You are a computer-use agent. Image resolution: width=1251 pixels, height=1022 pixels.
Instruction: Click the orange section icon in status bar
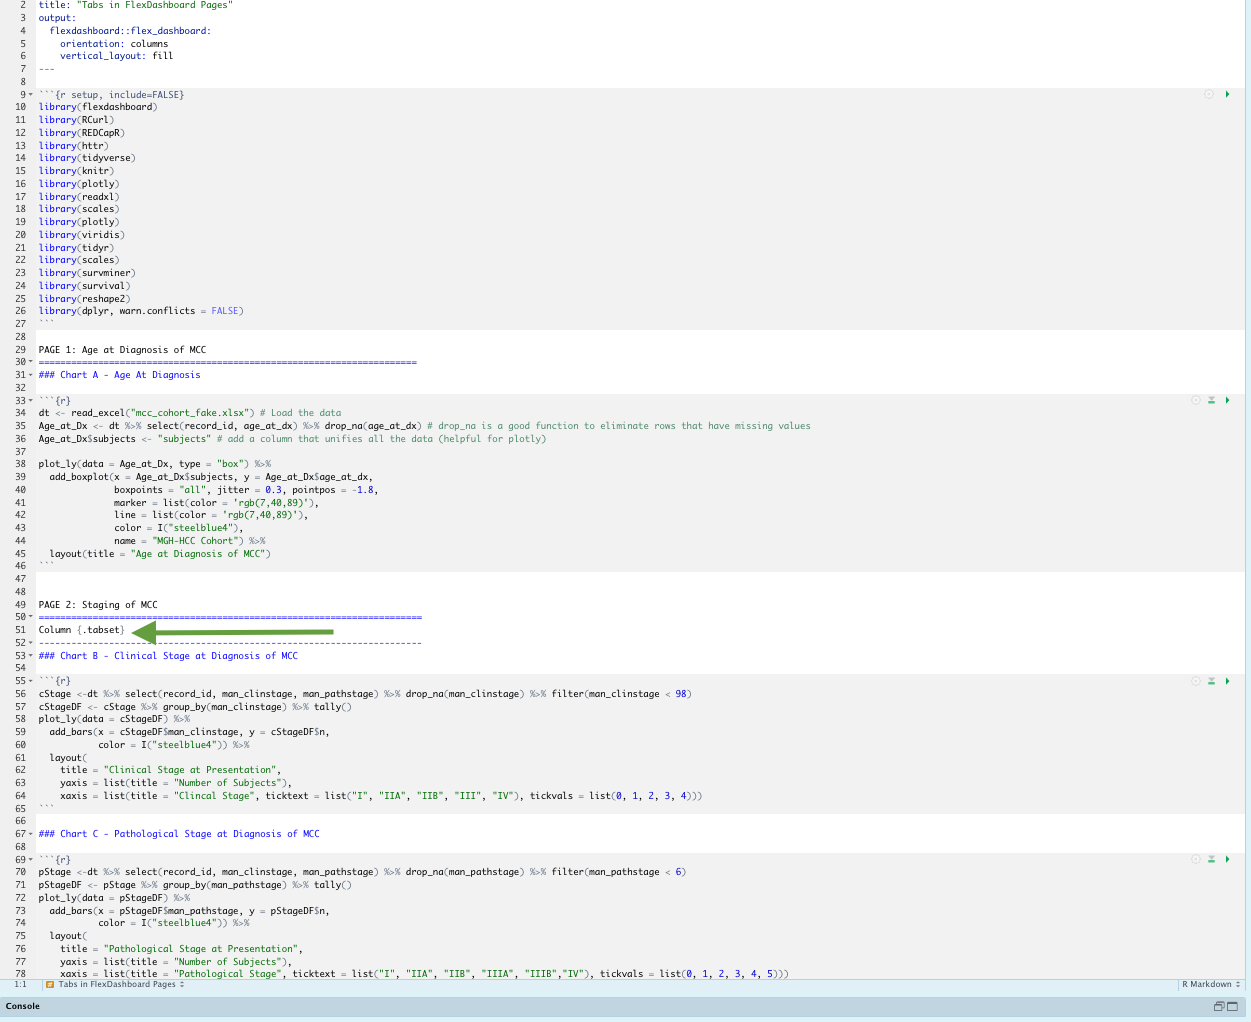click(x=50, y=984)
